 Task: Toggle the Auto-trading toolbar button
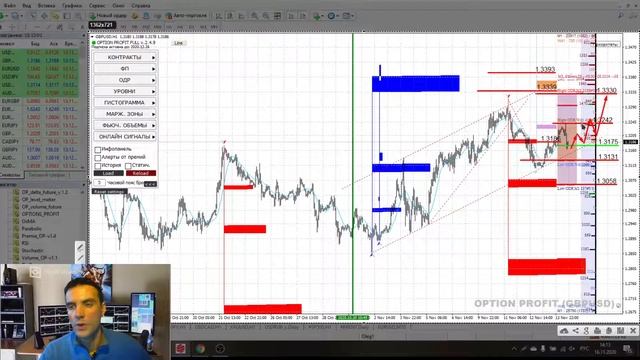pos(186,16)
